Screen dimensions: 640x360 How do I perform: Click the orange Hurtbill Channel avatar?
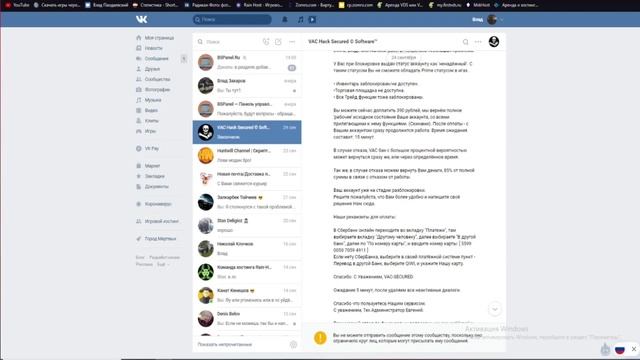tap(206, 156)
